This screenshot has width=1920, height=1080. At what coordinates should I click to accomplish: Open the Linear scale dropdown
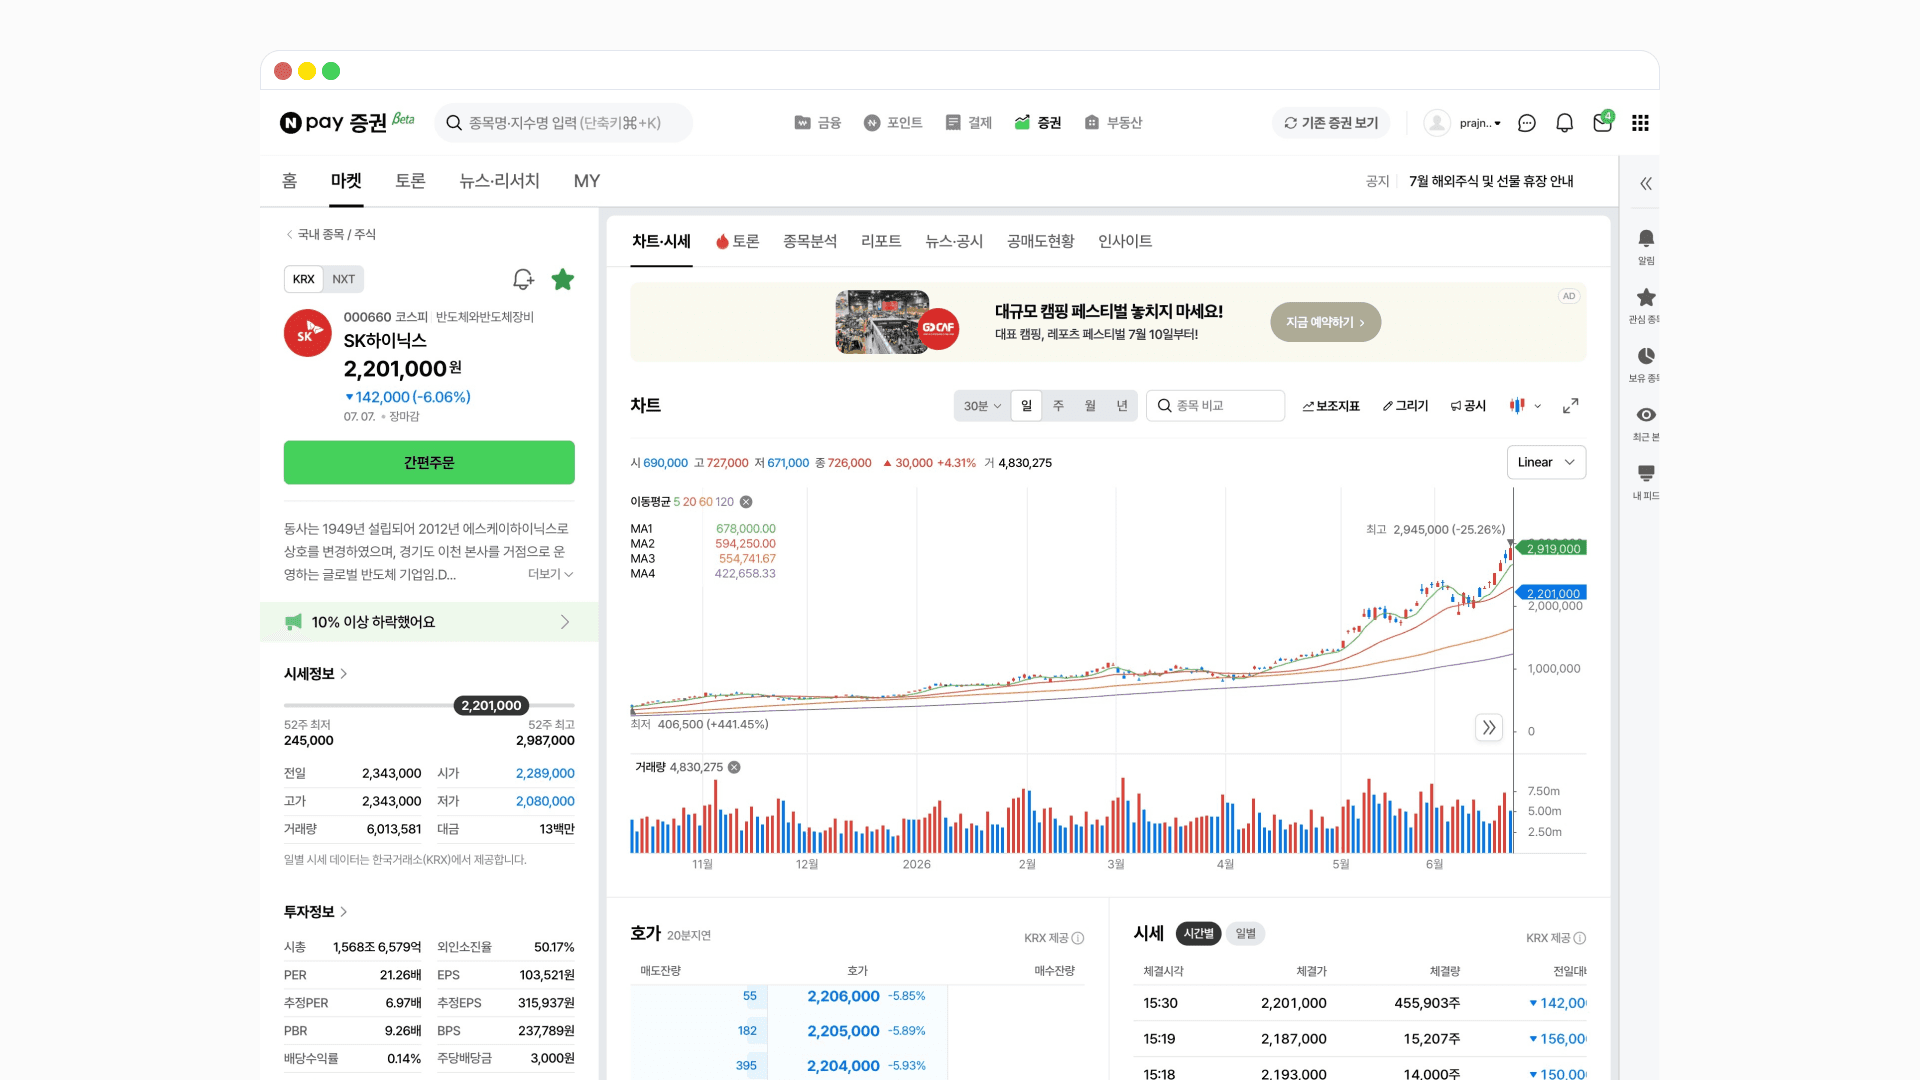[1546, 462]
